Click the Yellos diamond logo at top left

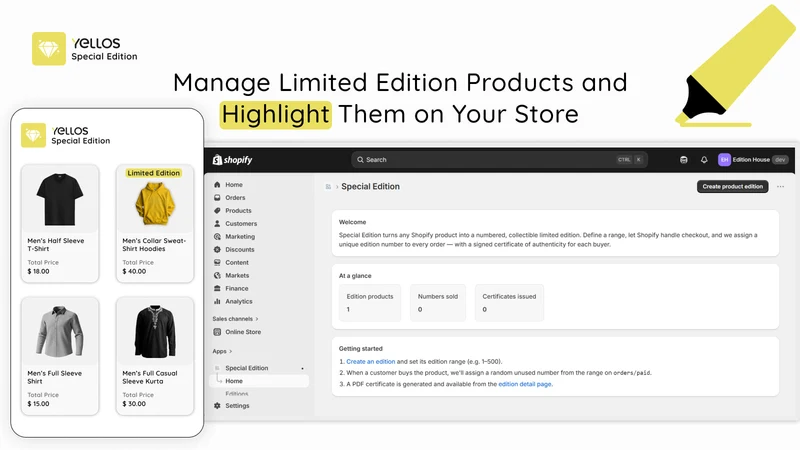[48, 48]
